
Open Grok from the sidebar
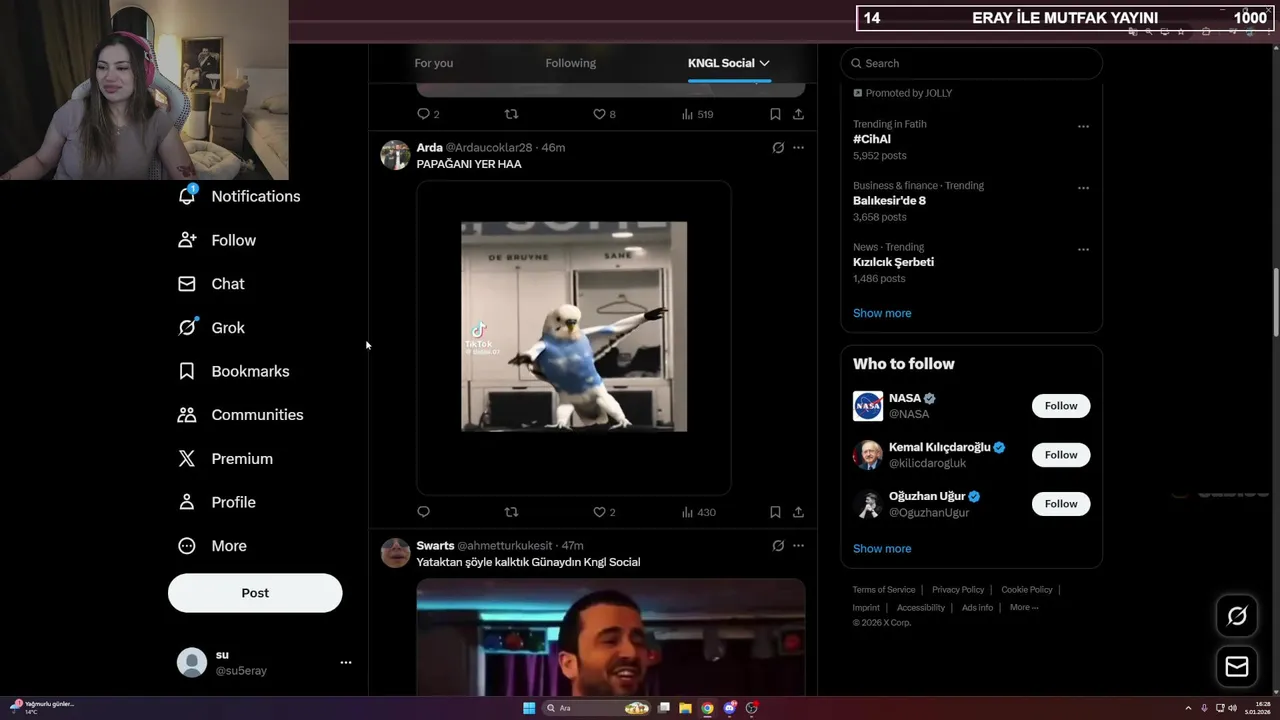click(211, 328)
